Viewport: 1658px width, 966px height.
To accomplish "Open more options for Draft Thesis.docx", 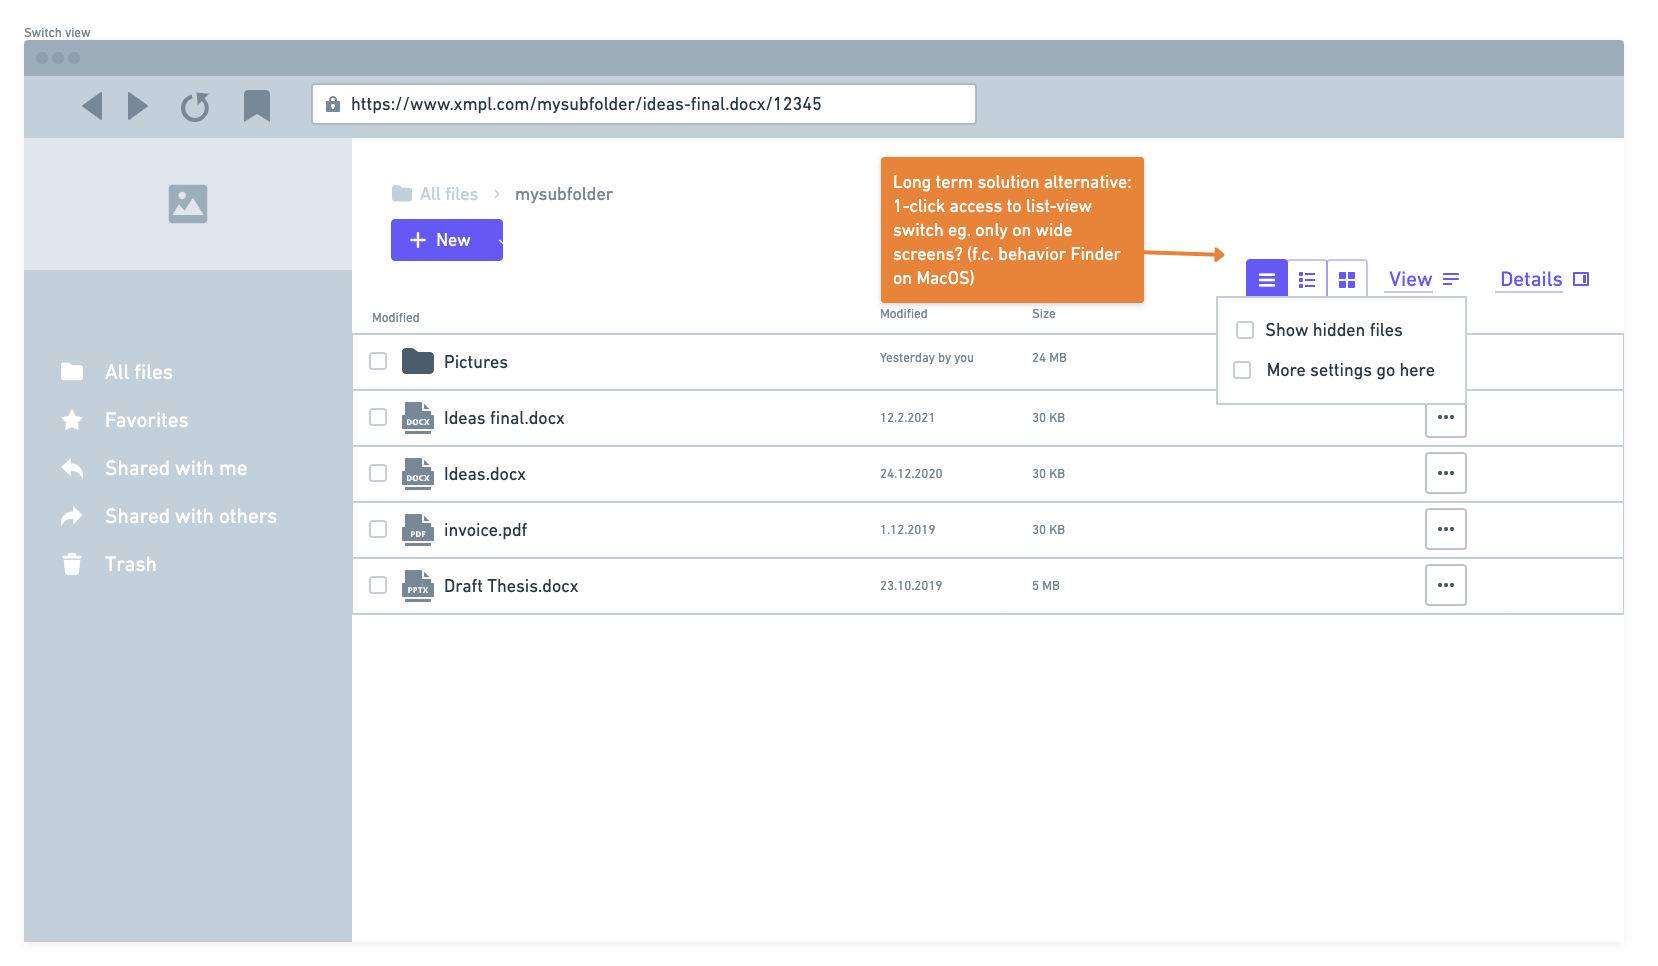I will [1446, 585].
